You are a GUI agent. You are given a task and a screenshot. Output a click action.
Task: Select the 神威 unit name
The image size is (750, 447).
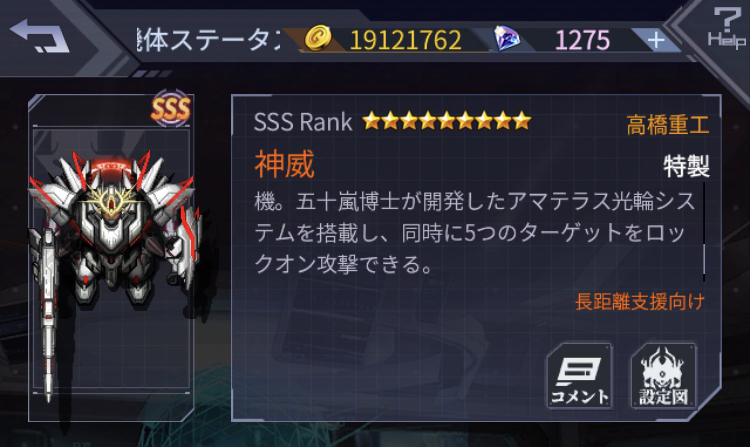pyautogui.click(x=285, y=164)
